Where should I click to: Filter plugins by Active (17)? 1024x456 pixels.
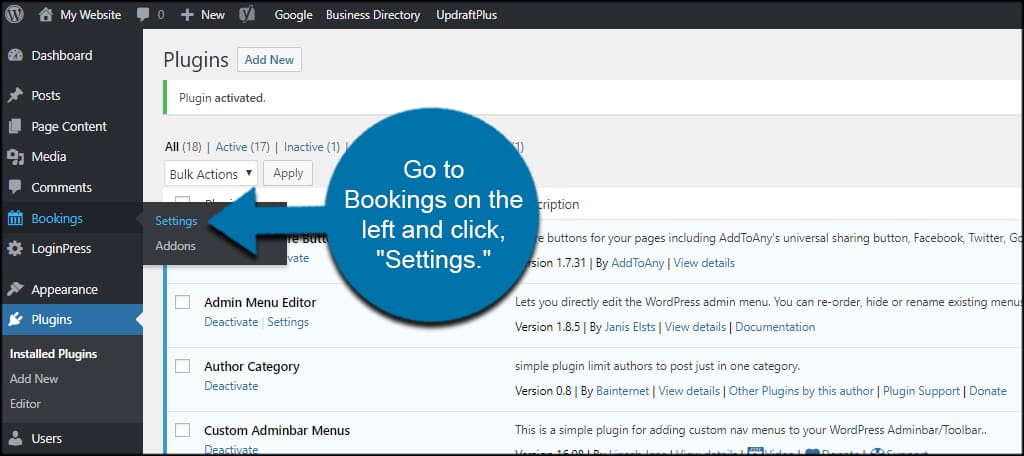click(242, 147)
